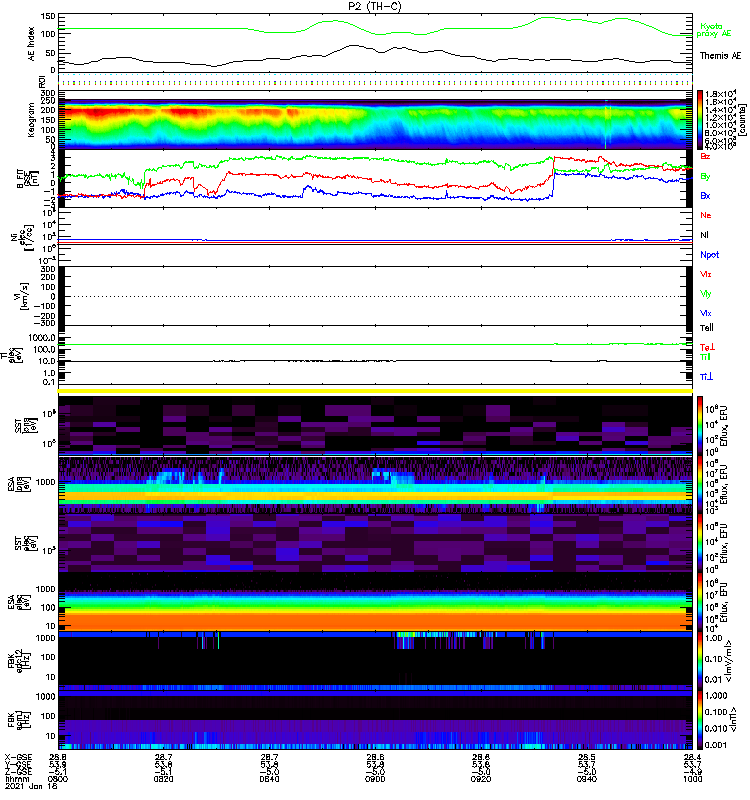Click the Keogram axis label
This screenshot has width=750, height=800.
tap(32, 119)
